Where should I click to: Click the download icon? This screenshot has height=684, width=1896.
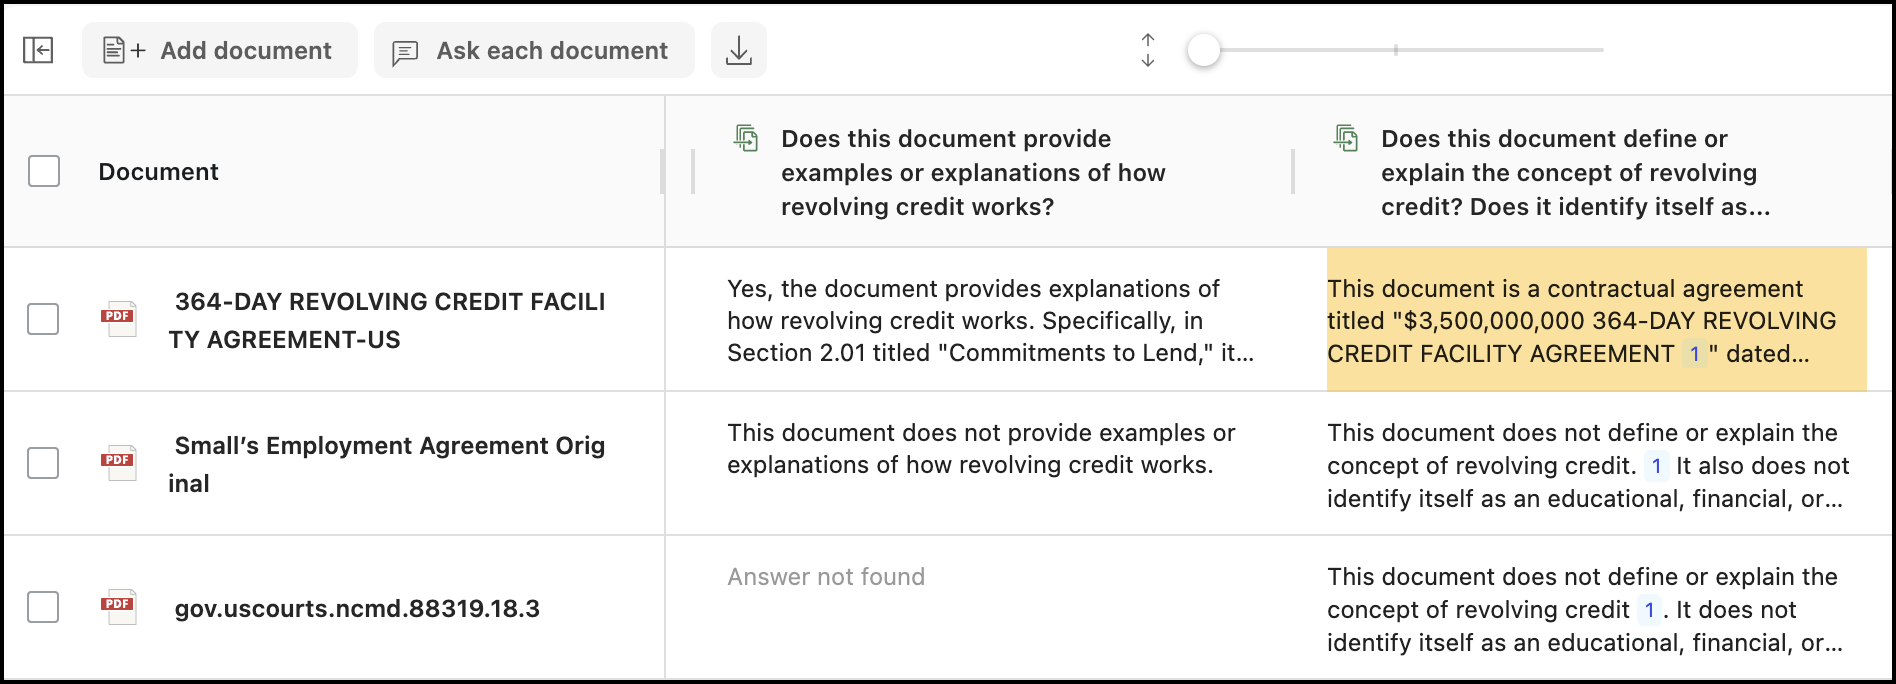pyautogui.click(x=738, y=50)
